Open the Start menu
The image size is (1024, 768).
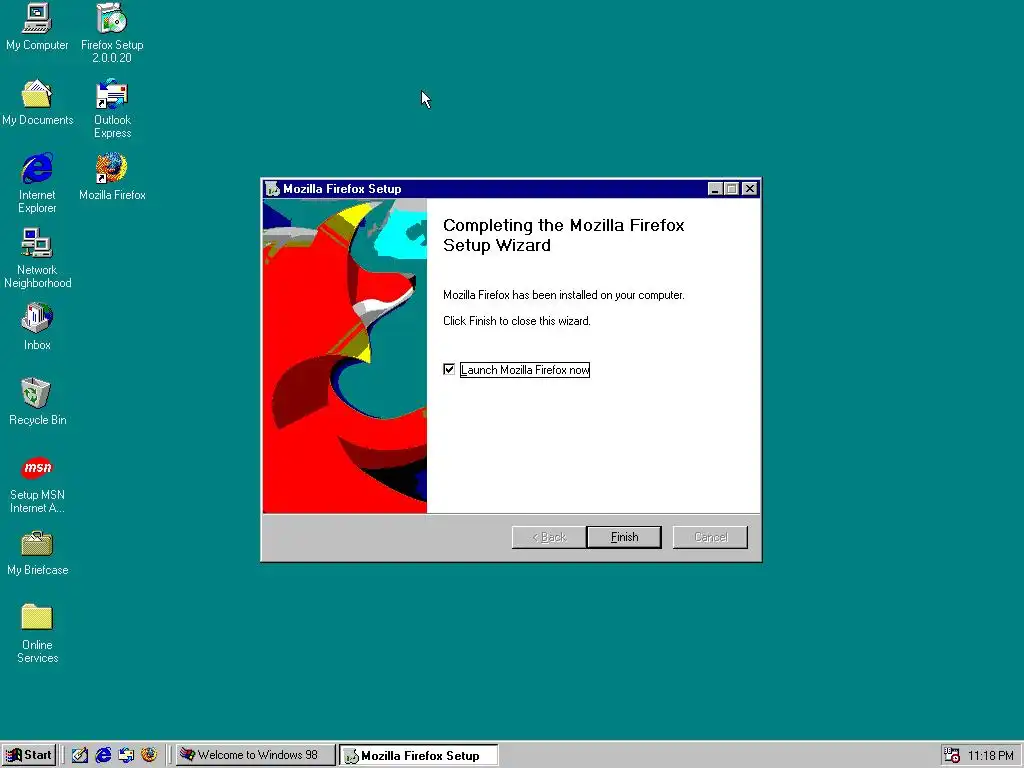tap(29, 755)
